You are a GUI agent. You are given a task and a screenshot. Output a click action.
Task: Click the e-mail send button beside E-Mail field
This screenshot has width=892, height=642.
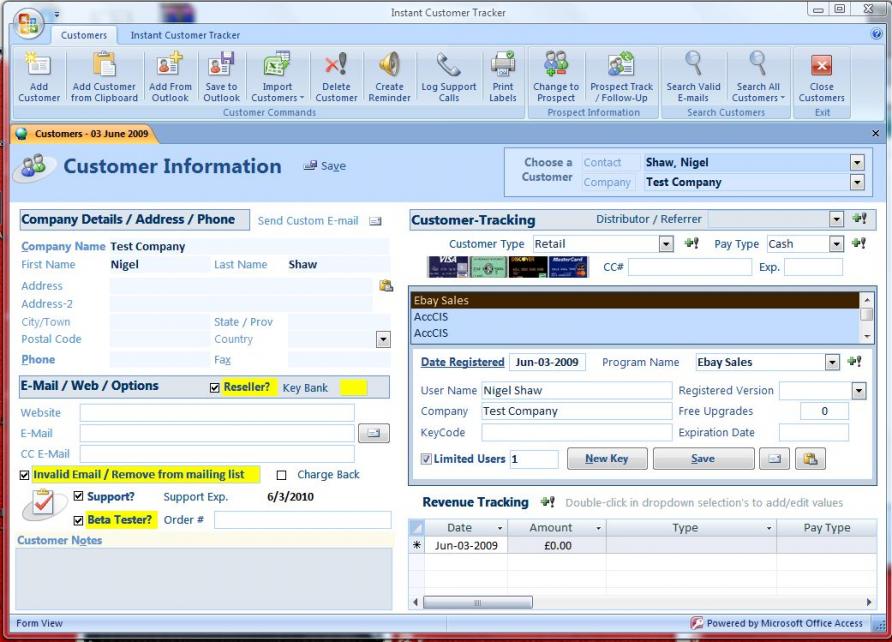pos(374,433)
